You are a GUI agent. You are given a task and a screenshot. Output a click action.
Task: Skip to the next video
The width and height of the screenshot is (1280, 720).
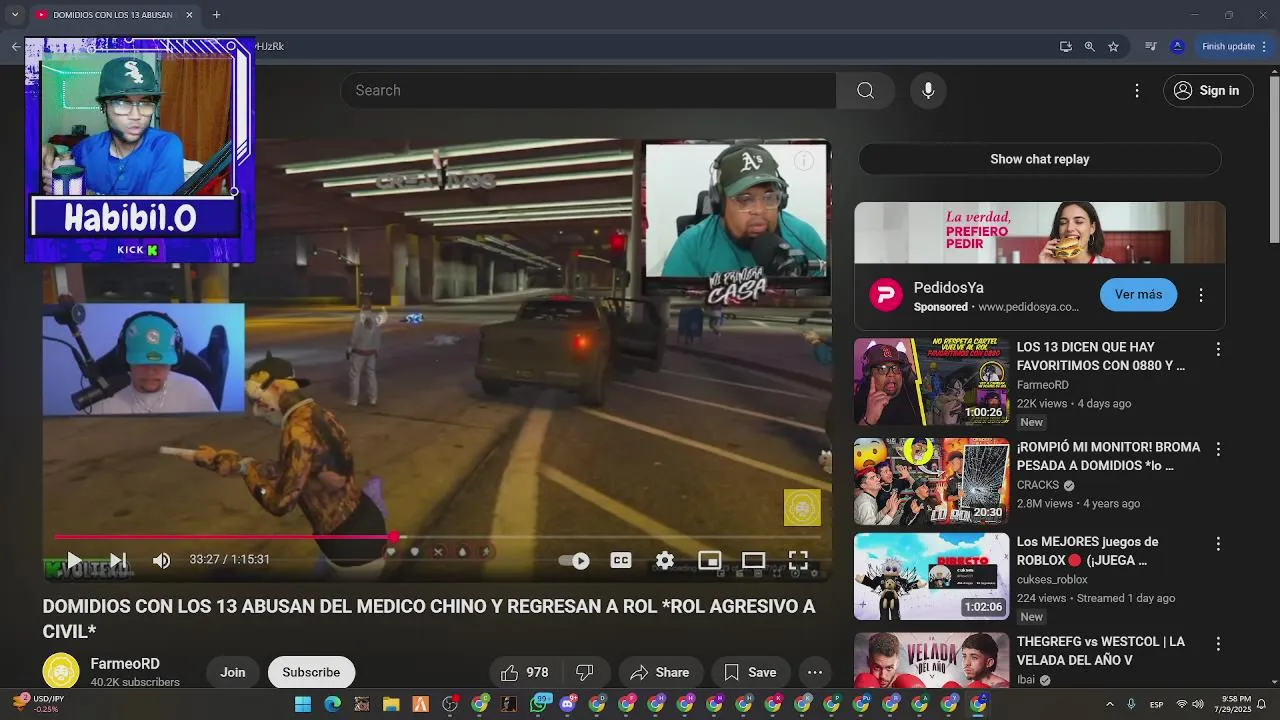point(117,560)
